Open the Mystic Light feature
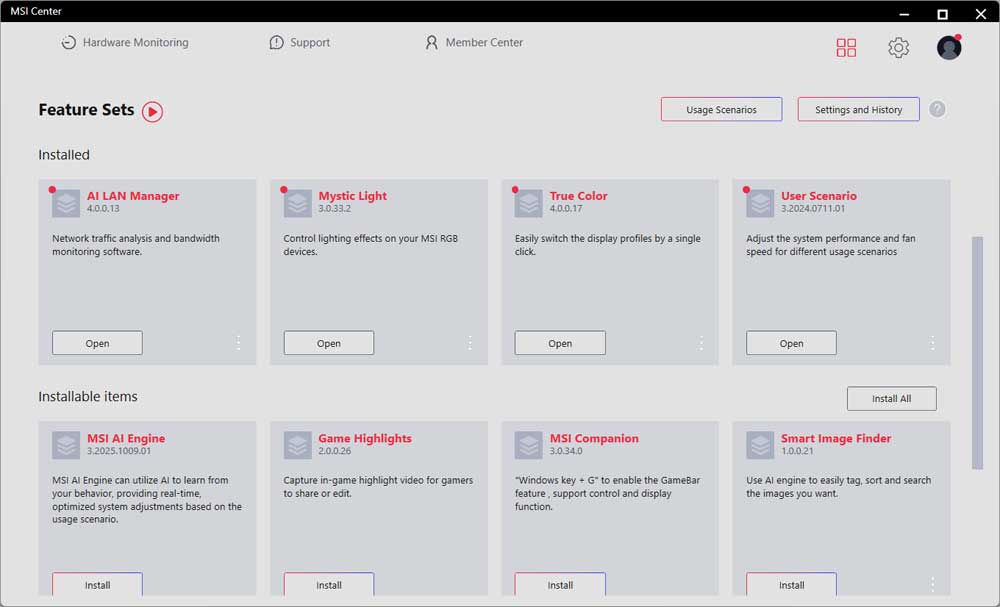Viewport: 1000px width, 607px height. [x=328, y=343]
